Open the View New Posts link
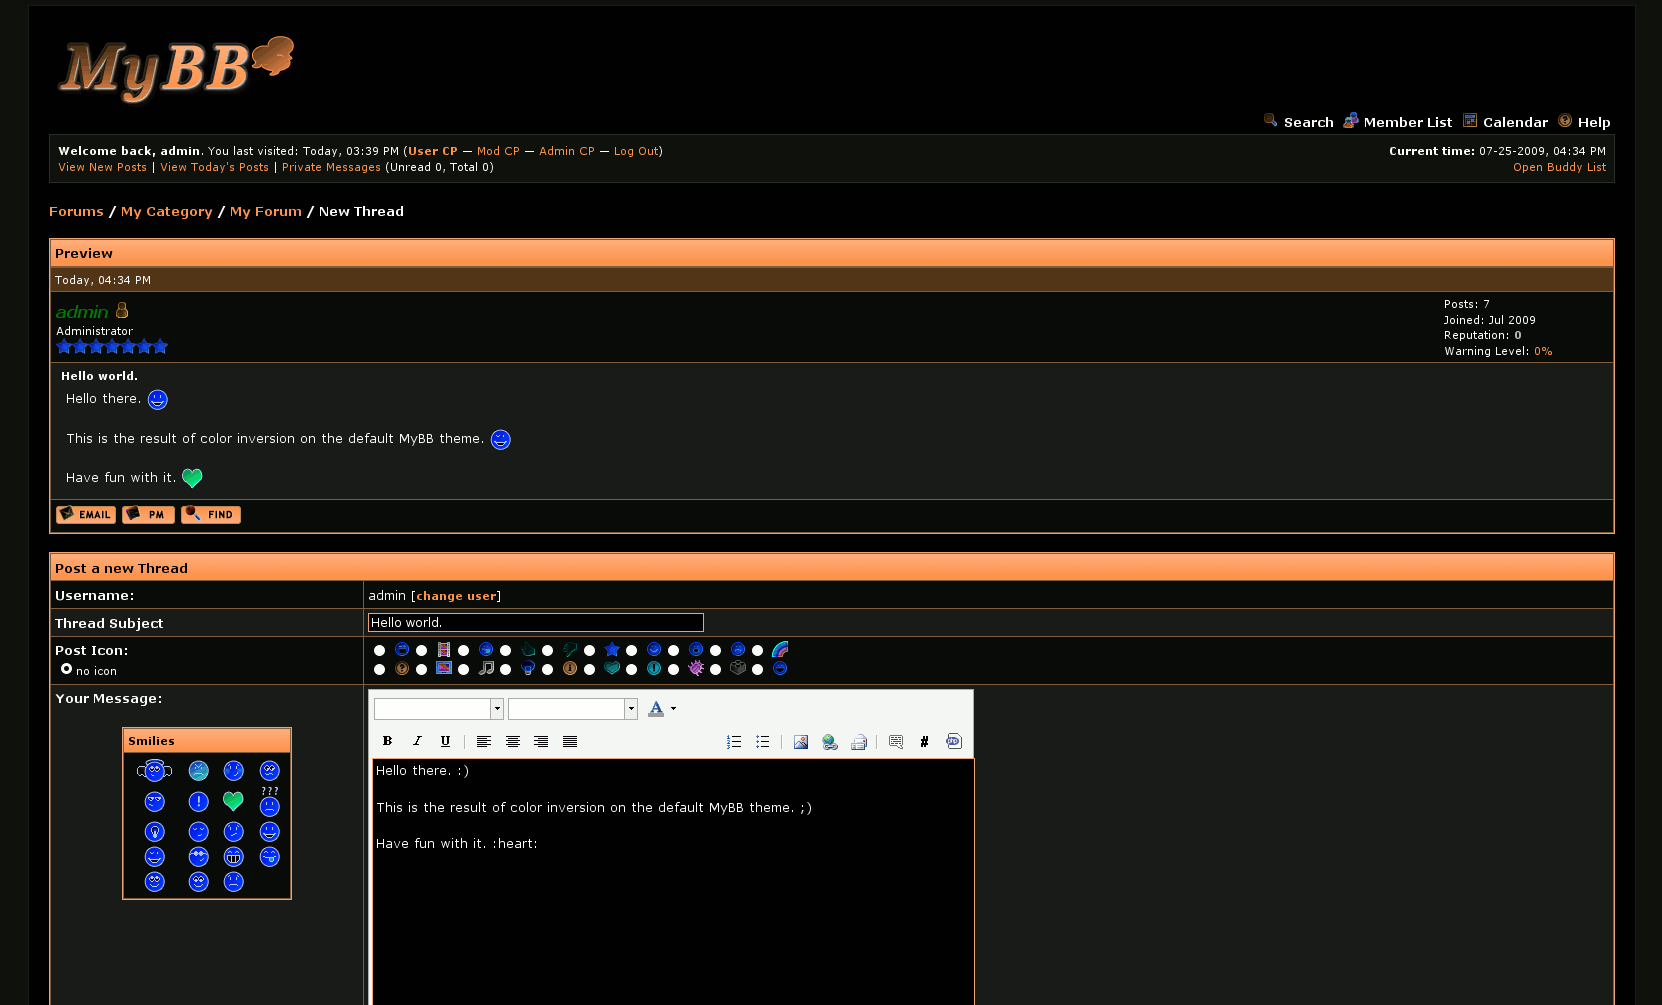Screen dimensions: 1662x1005 pyautogui.click(x=102, y=168)
